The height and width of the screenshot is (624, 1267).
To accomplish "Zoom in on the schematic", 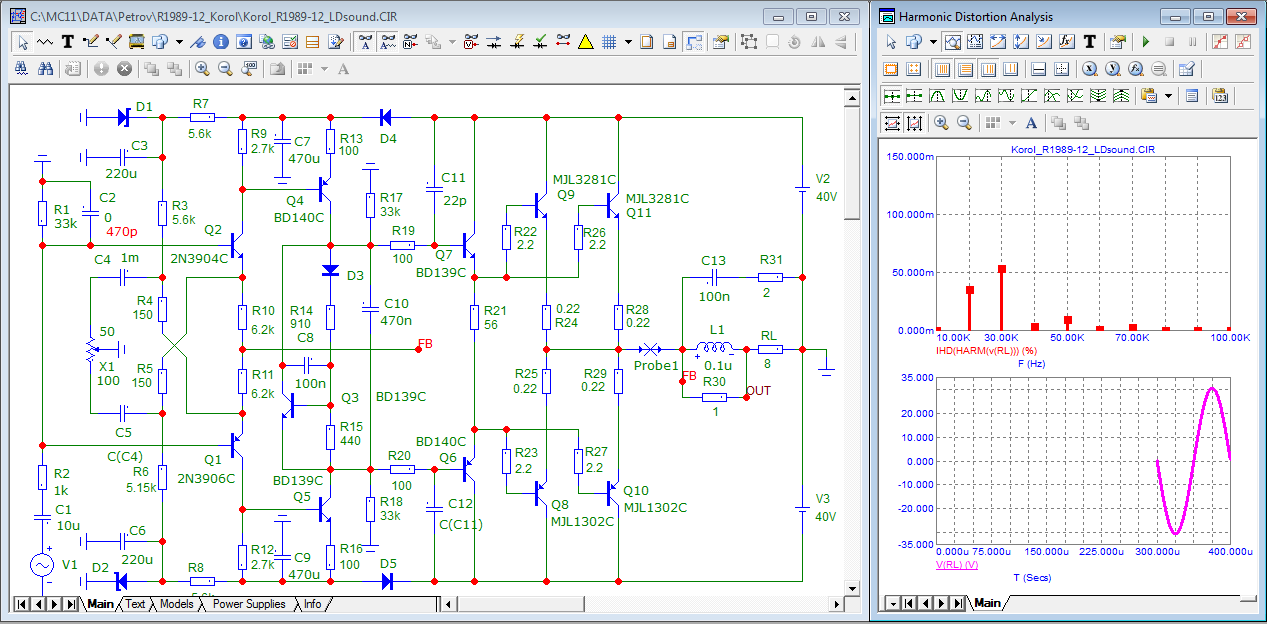I will pyautogui.click(x=202, y=69).
